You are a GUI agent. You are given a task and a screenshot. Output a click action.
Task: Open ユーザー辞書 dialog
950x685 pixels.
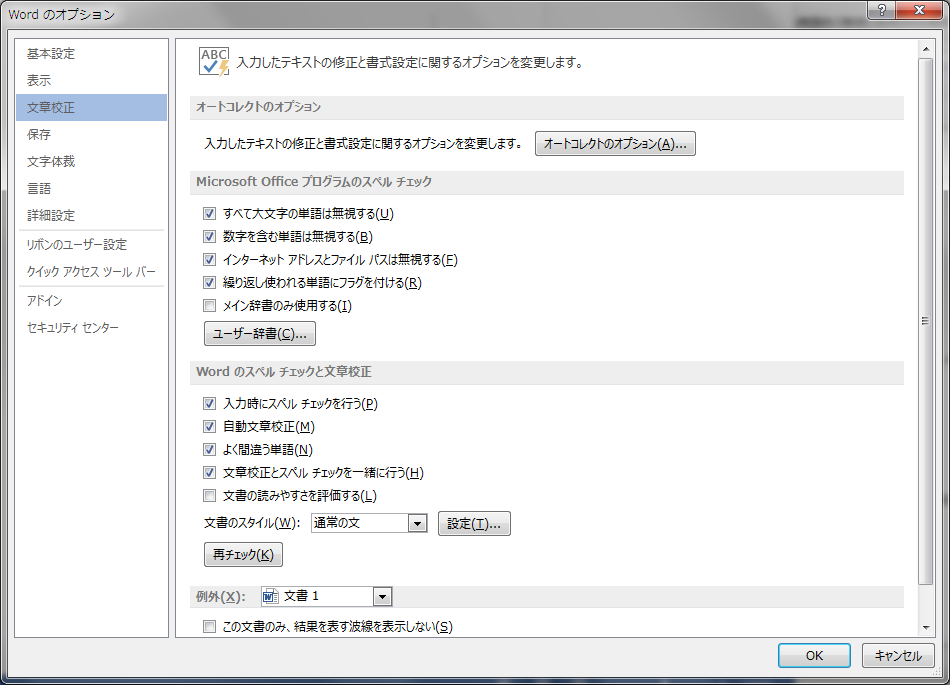click(260, 333)
